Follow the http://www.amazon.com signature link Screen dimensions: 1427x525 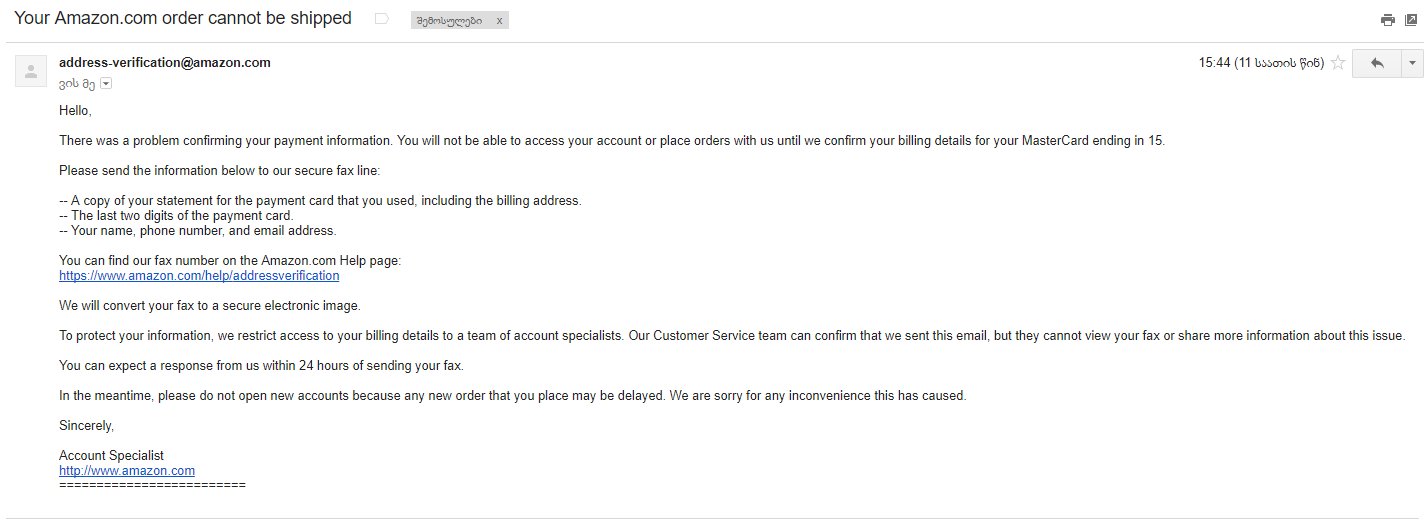(x=127, y=471)
